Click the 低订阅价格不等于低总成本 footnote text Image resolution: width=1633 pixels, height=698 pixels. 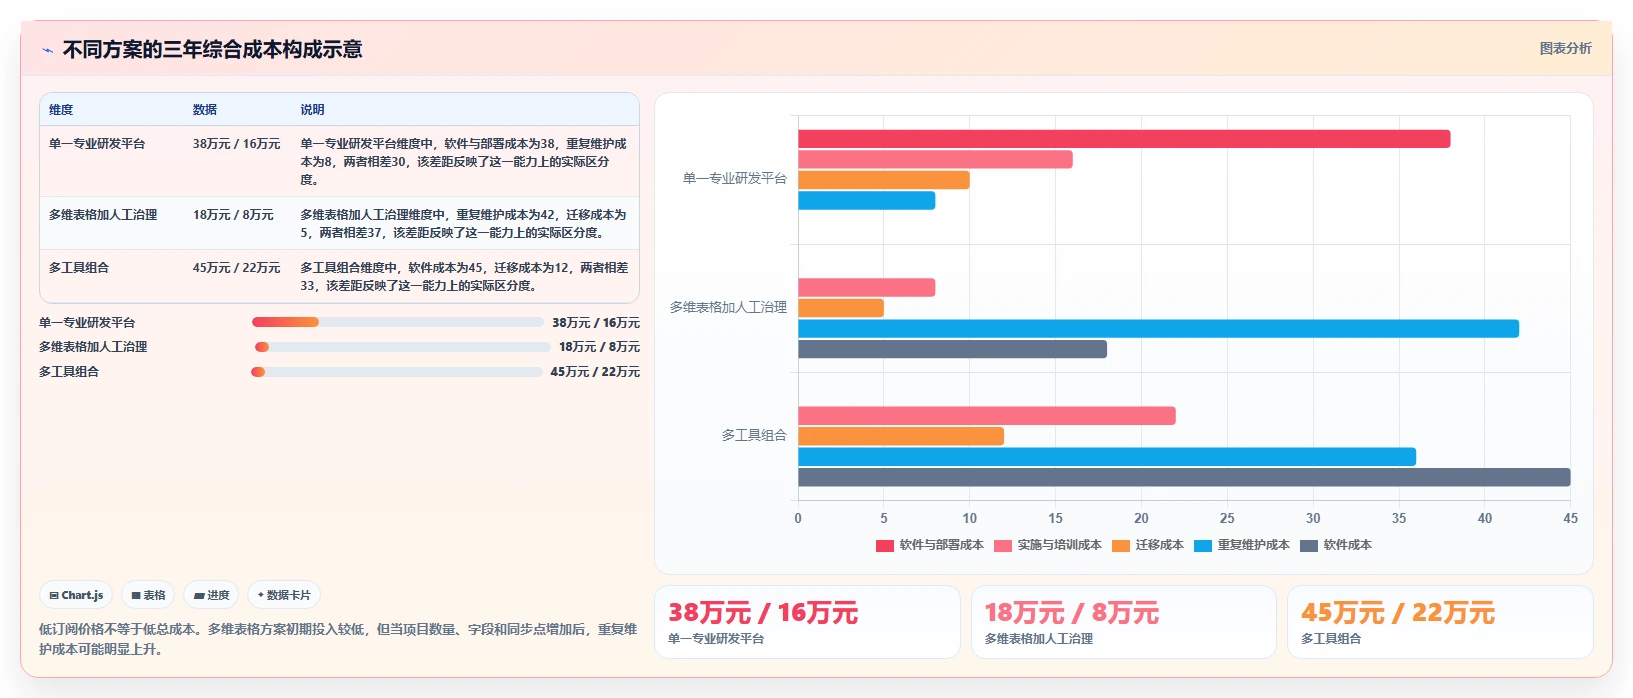[x=338, y=639]
